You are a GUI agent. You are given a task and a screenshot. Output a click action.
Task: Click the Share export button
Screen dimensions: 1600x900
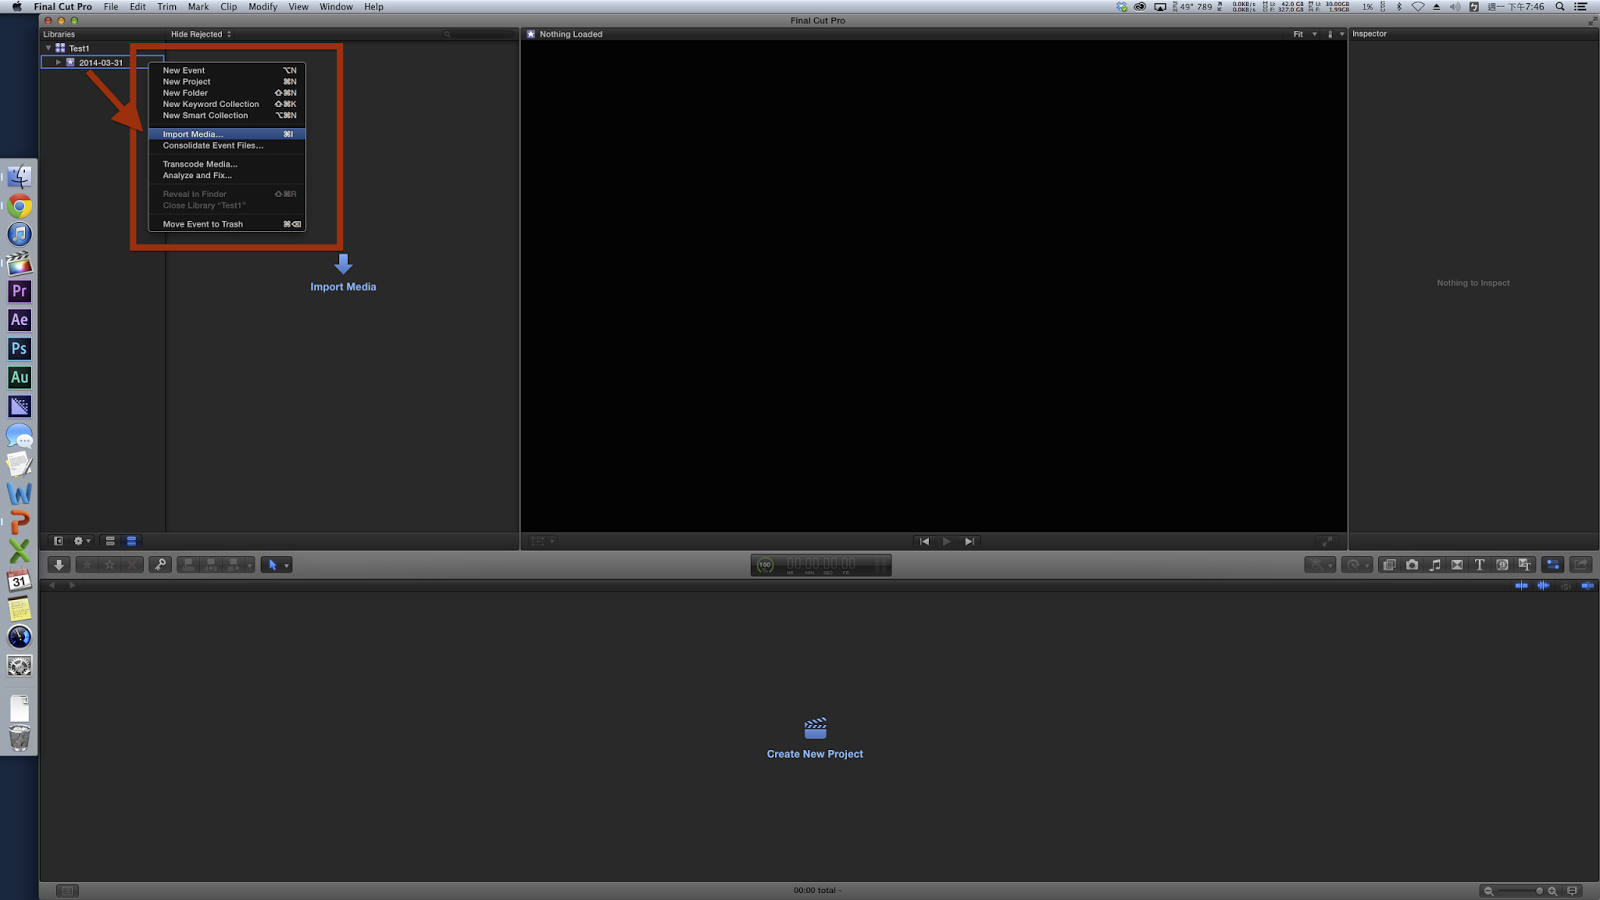(1581, 565)
